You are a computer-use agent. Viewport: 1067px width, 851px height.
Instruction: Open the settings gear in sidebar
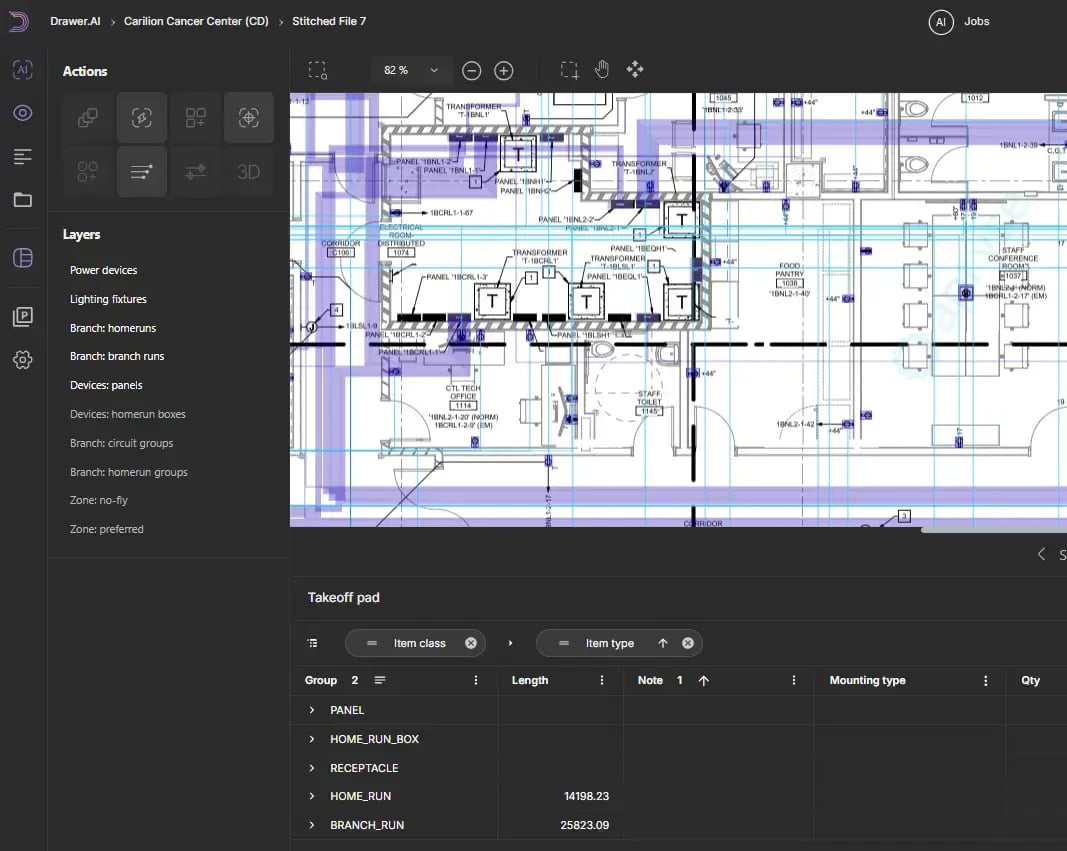point(22,360)
